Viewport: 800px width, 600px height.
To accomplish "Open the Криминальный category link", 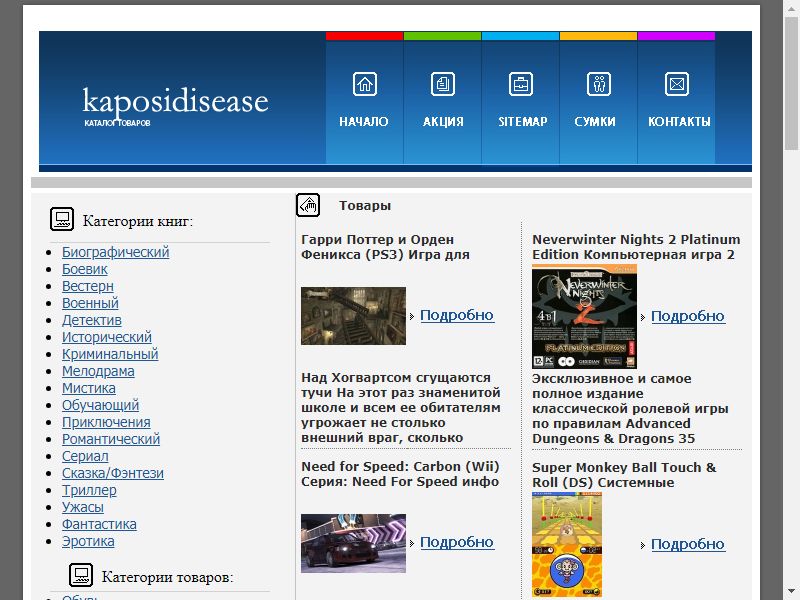I will tap(110, 354).
